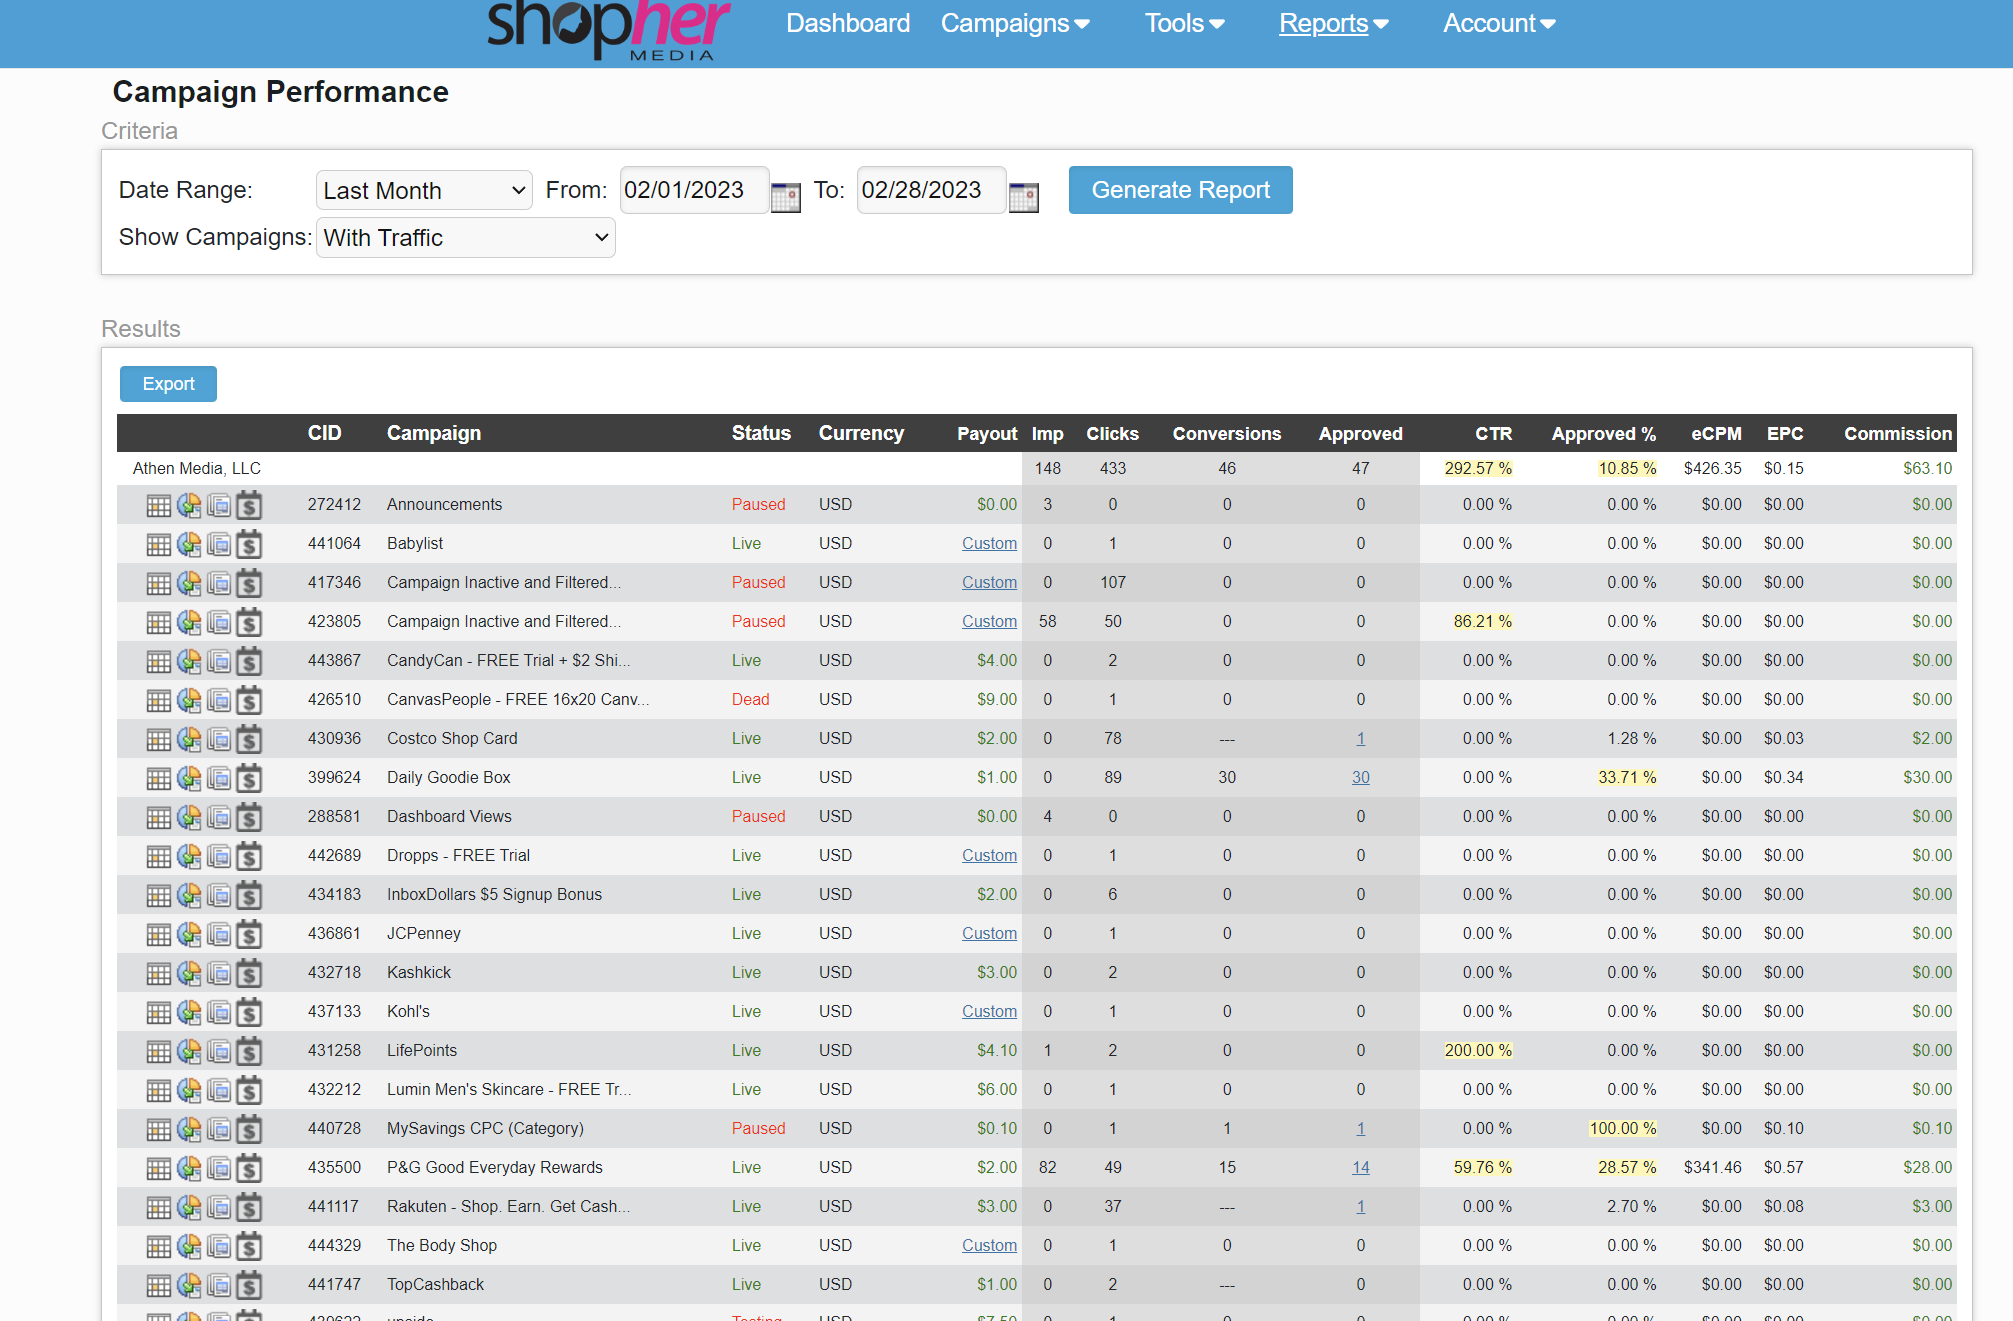Sort table by Clicks column header
This screenshot has height=1321, width=2013.
click(1113, 433)
